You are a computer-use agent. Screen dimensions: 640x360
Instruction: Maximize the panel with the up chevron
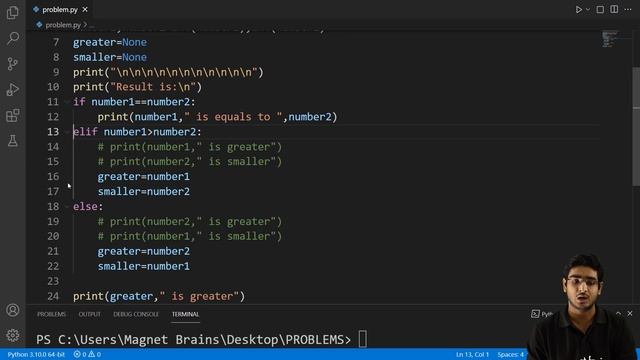(x=618, y=313)
